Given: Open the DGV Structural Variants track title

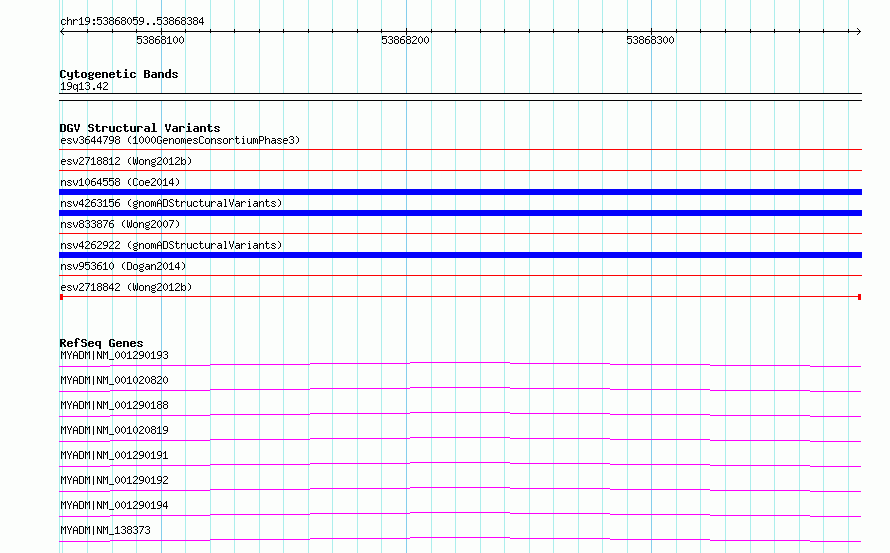Looking at the screenshot, I should point(140,128).
